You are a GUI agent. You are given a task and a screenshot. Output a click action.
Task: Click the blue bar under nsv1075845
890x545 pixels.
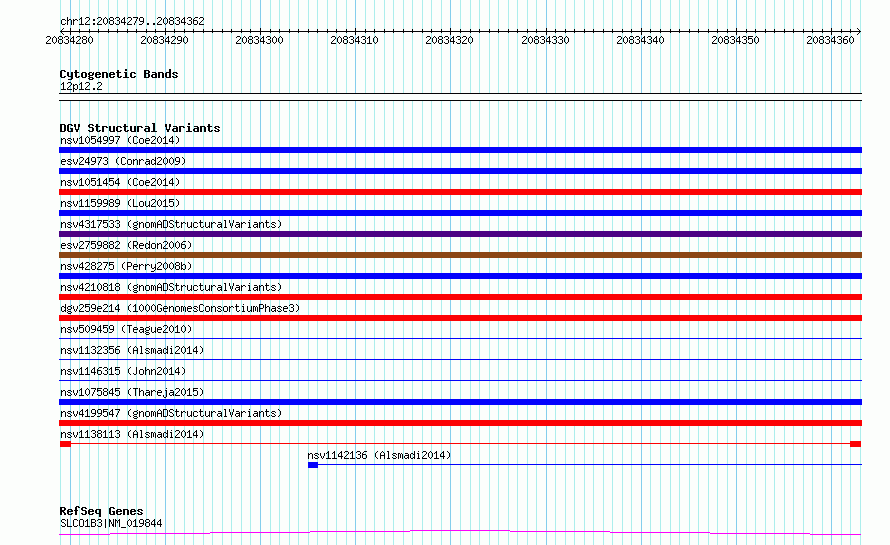click(x=460, y=402)
